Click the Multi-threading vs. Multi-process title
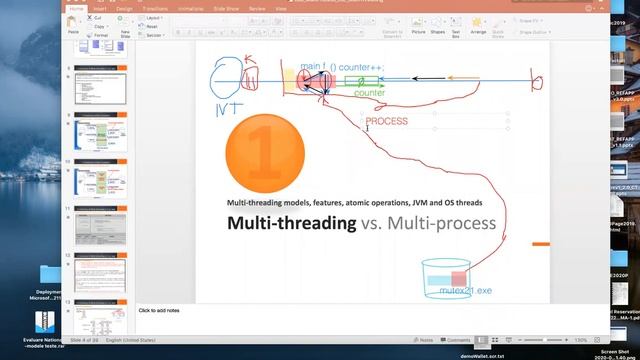The image size is (640, 360). coord(362,223)
